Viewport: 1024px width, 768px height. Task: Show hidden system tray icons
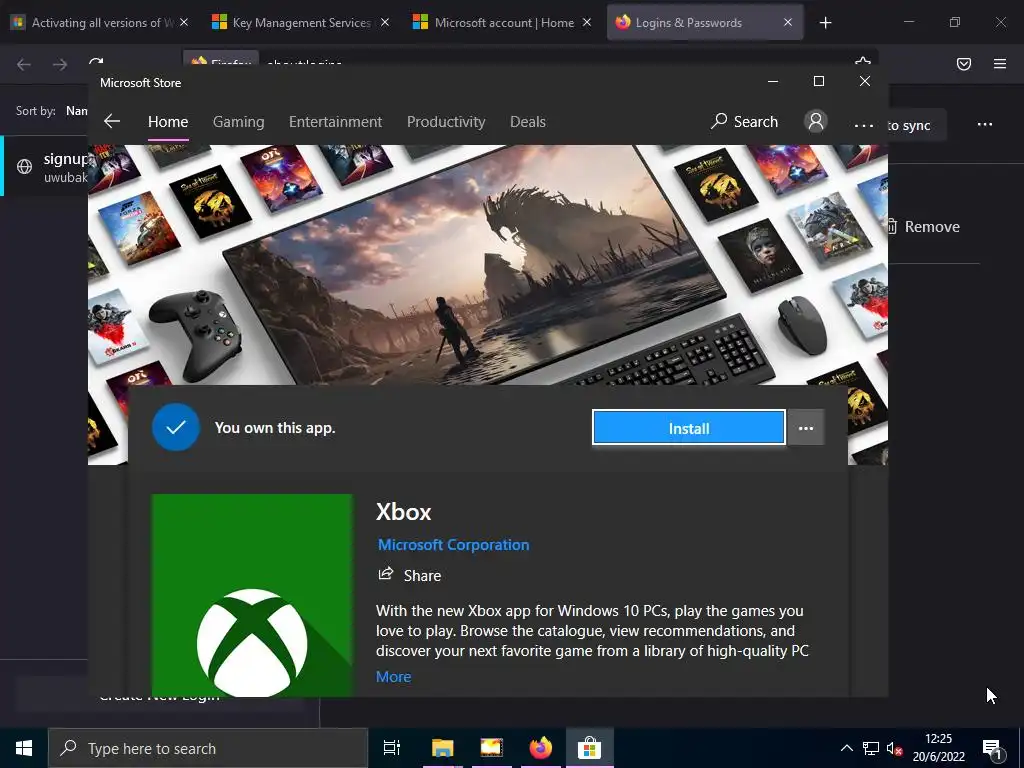846,748
